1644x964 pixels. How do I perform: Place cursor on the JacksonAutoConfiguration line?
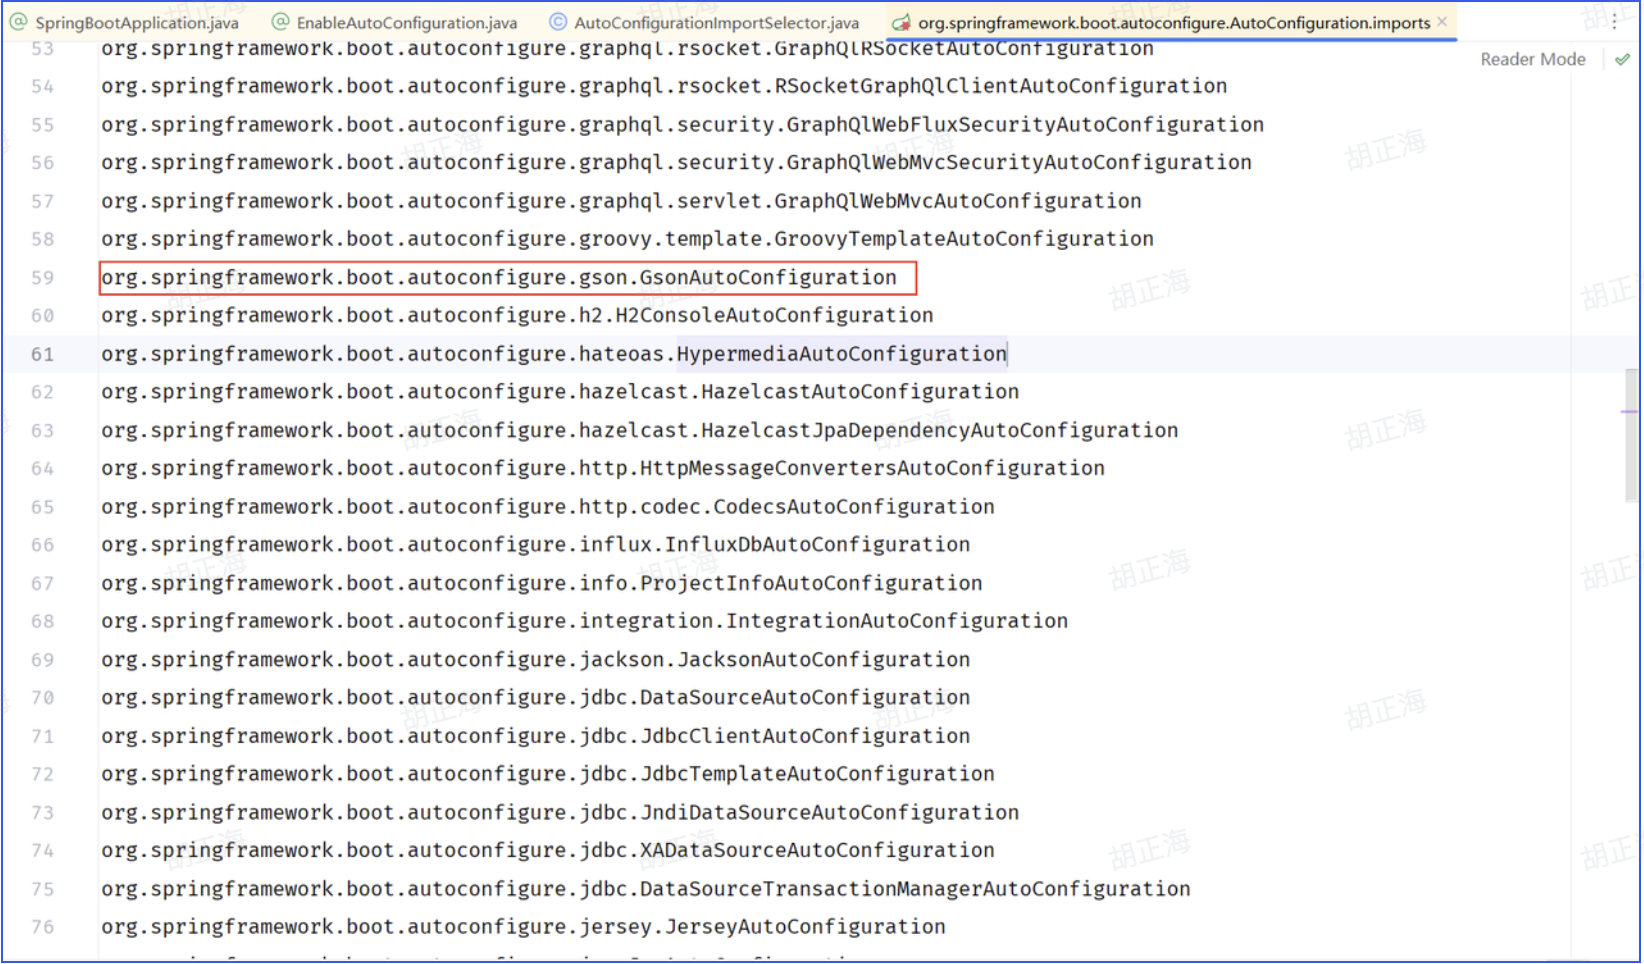535,659
